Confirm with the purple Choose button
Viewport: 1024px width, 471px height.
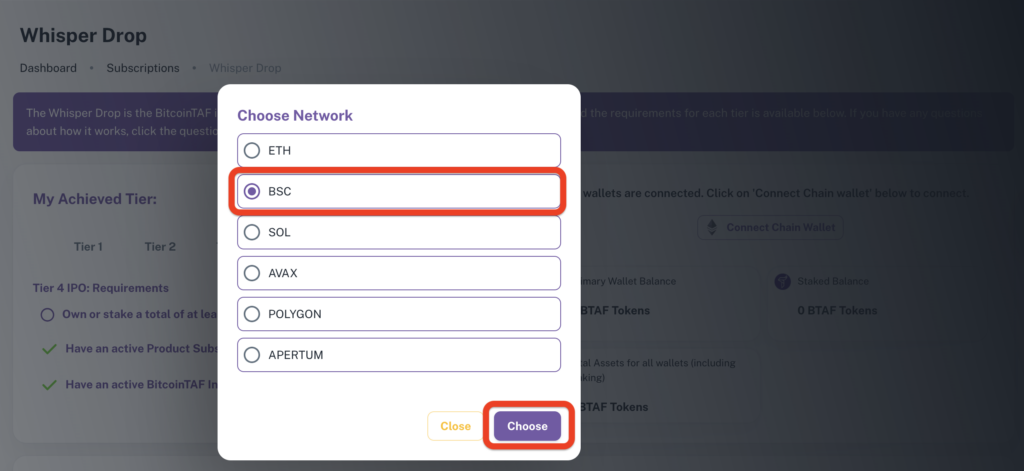[527, 426]
